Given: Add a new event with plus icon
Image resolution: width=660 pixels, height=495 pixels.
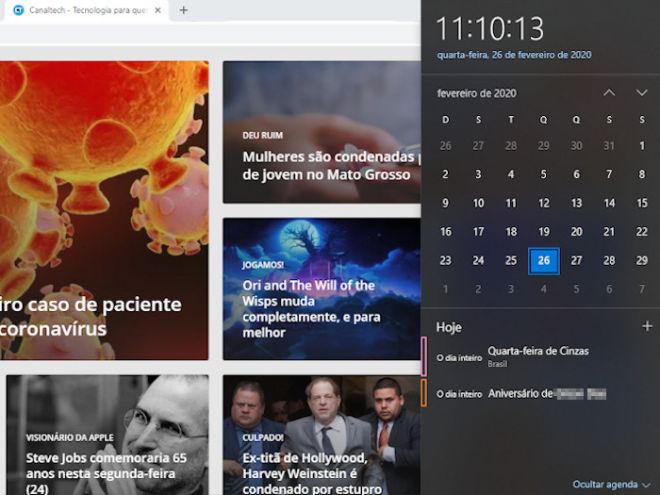Looking at the screenshot, I should point(647,326).
